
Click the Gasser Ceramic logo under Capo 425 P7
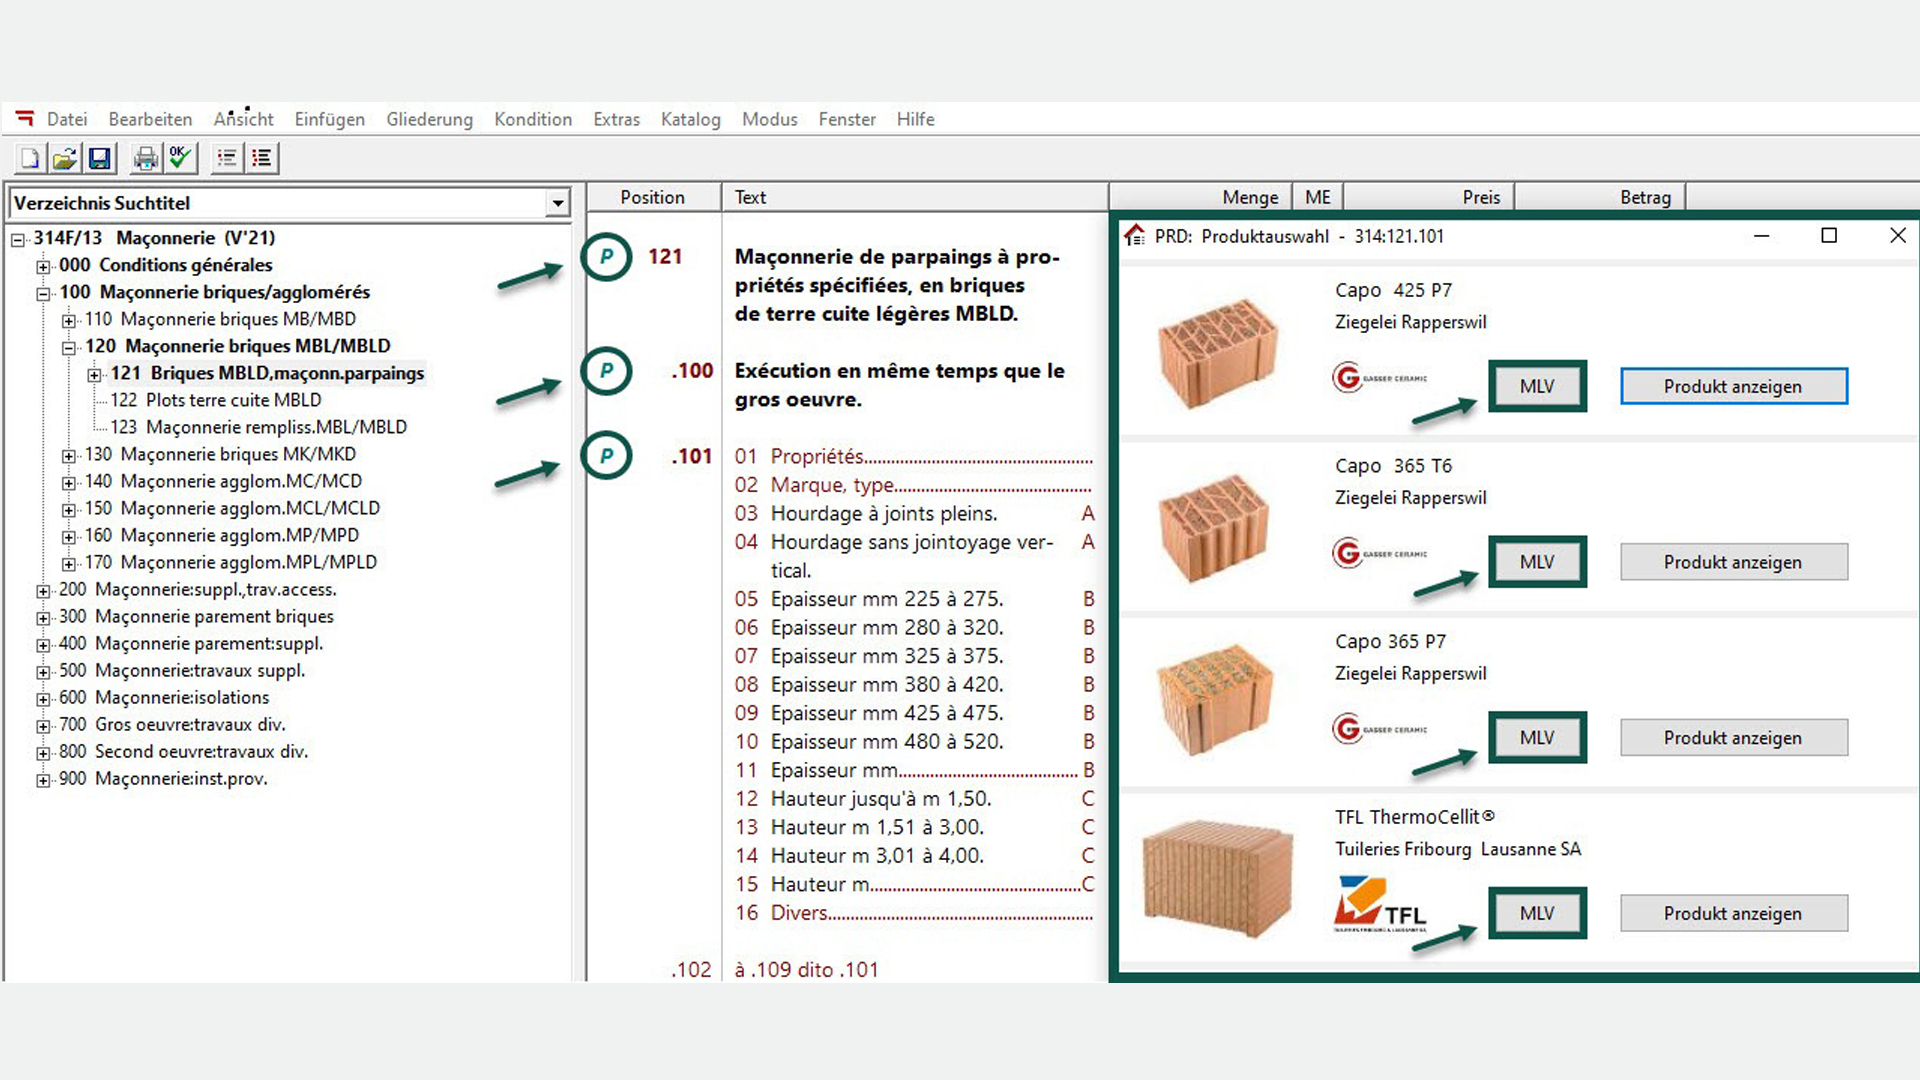tap(1380, 378)
